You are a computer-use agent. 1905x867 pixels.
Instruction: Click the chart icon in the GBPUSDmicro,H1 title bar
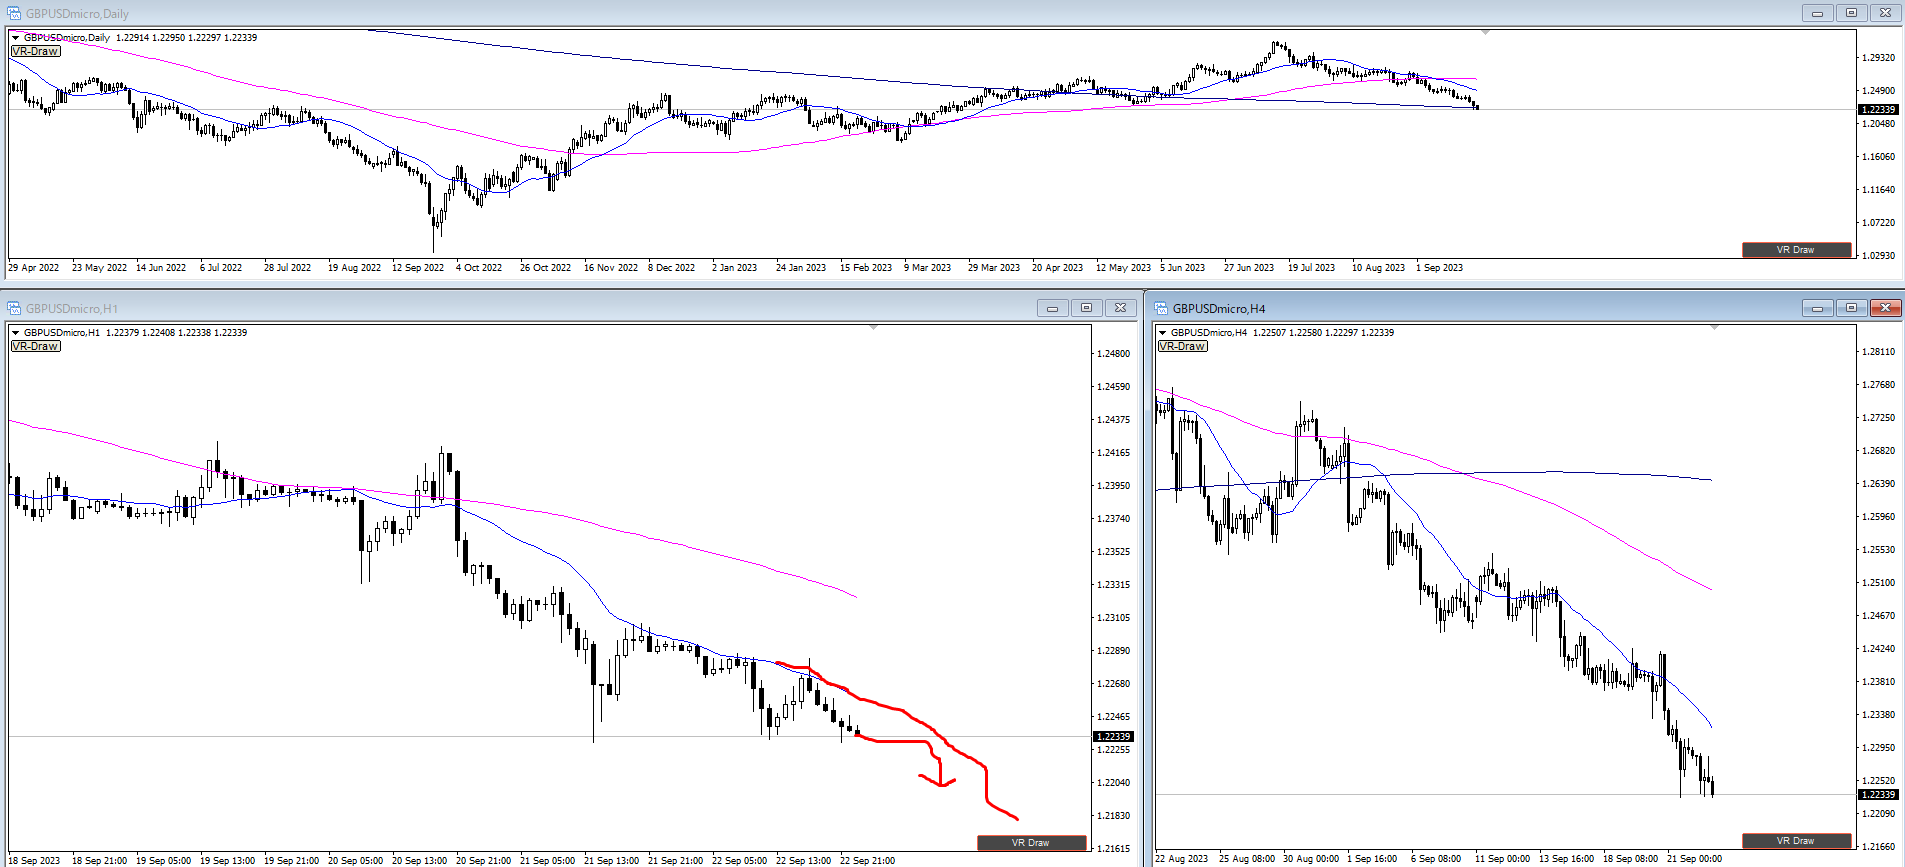[x=14, y=308]
